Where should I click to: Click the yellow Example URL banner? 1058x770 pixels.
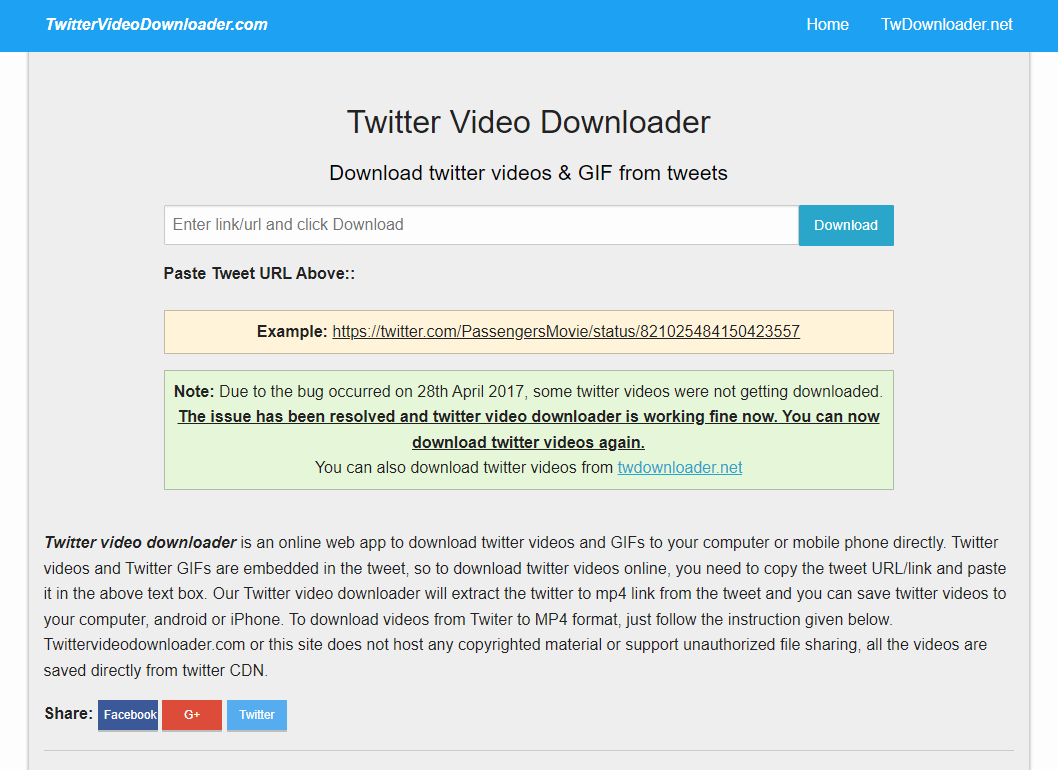(528, 331)
